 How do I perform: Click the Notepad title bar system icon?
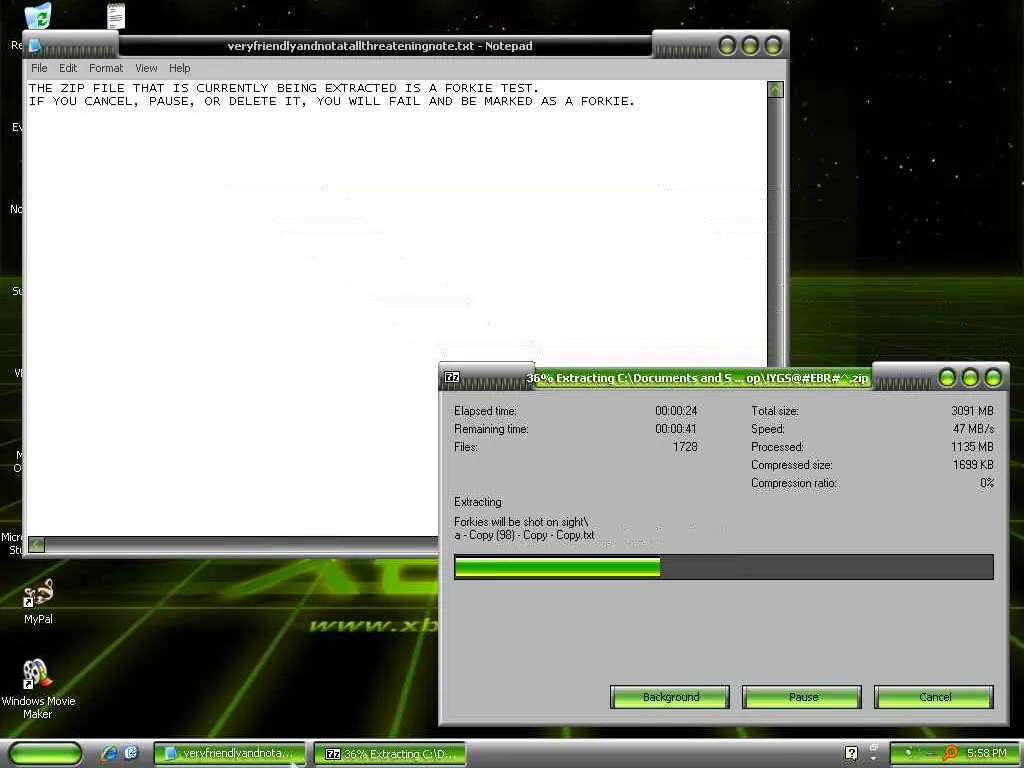coord(35,46)
